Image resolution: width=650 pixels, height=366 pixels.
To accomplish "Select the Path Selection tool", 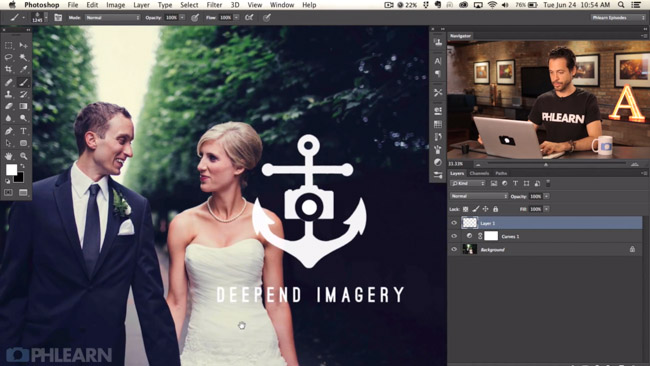I will tap(9, 143).
